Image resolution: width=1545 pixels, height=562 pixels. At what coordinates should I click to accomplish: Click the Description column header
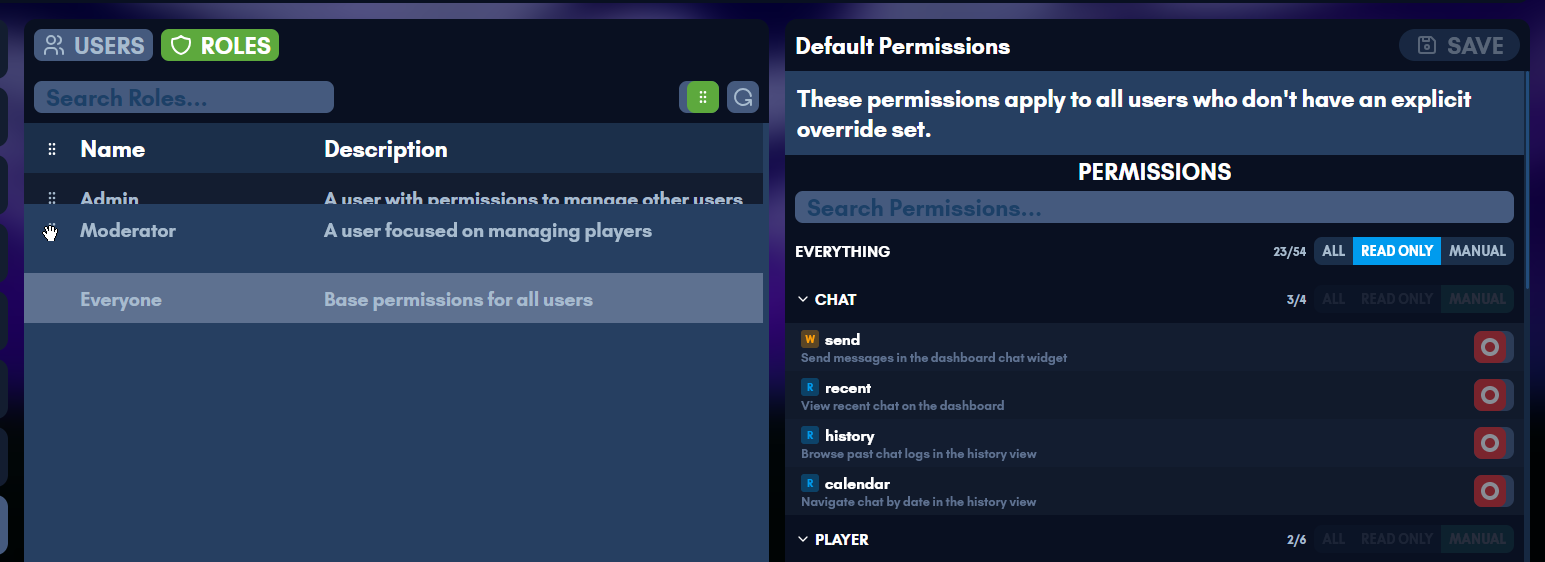386,149
